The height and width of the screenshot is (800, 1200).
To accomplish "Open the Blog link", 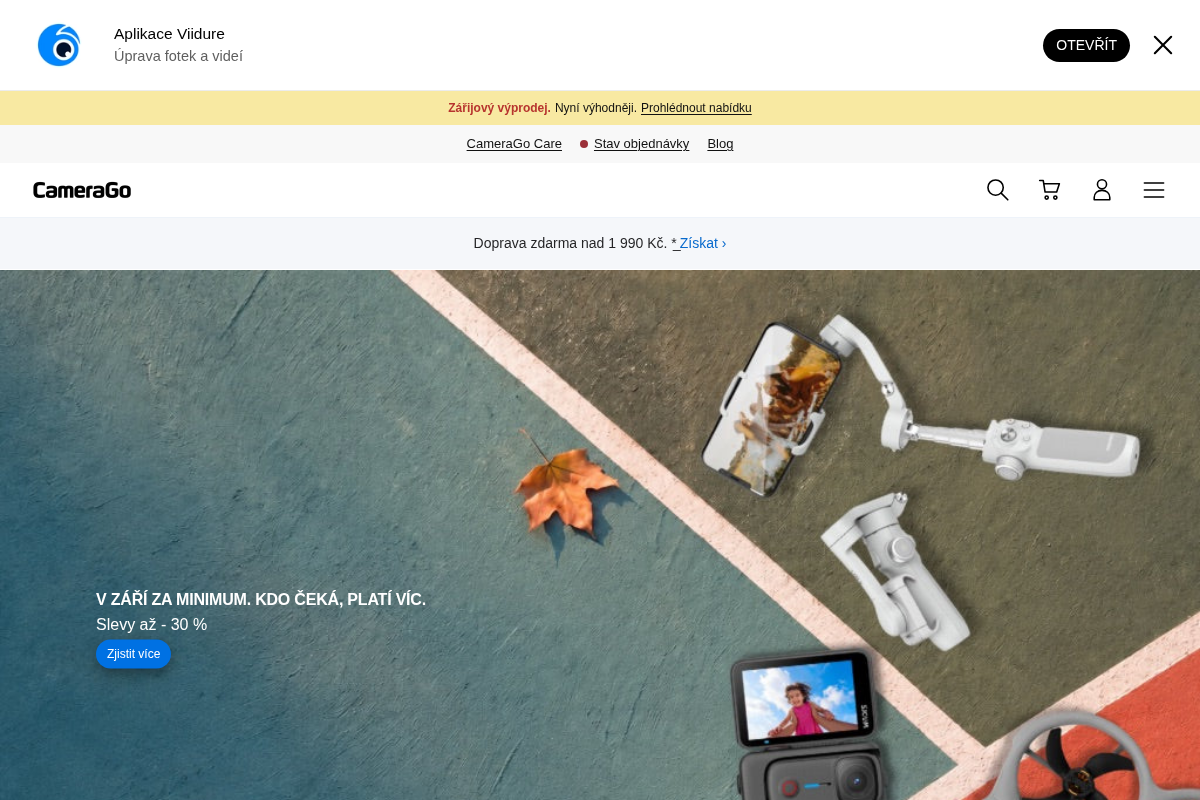I will point(720,144).
